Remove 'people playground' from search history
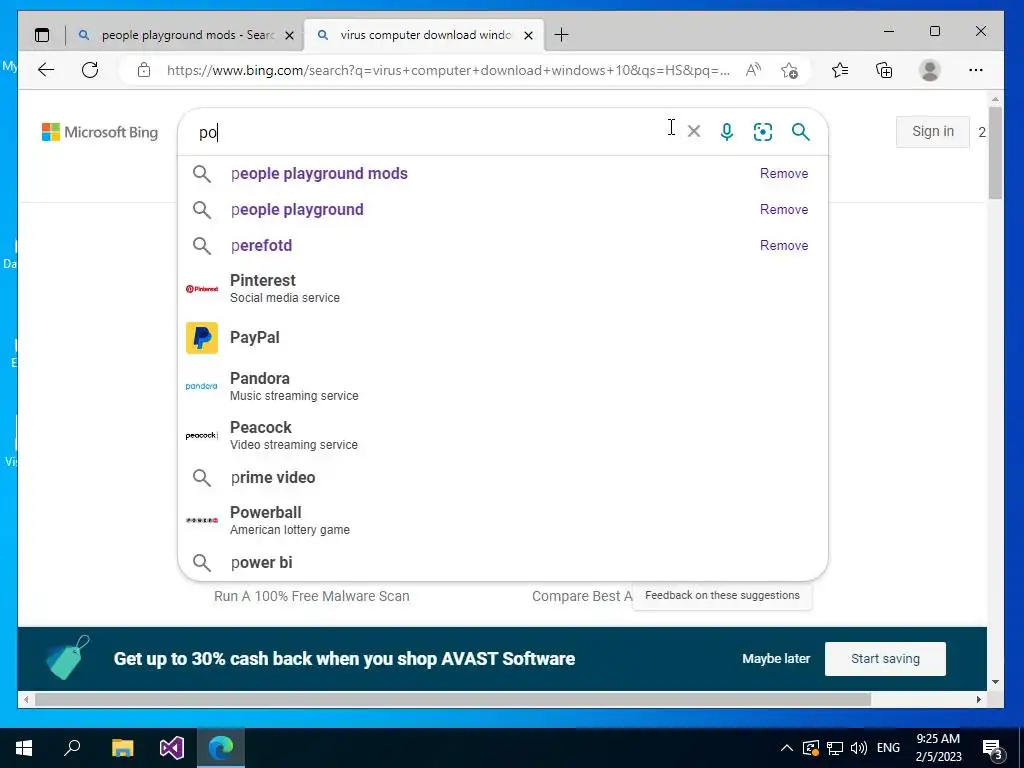The width and height of the screenshot is (1024, 768). click(784, 209)
